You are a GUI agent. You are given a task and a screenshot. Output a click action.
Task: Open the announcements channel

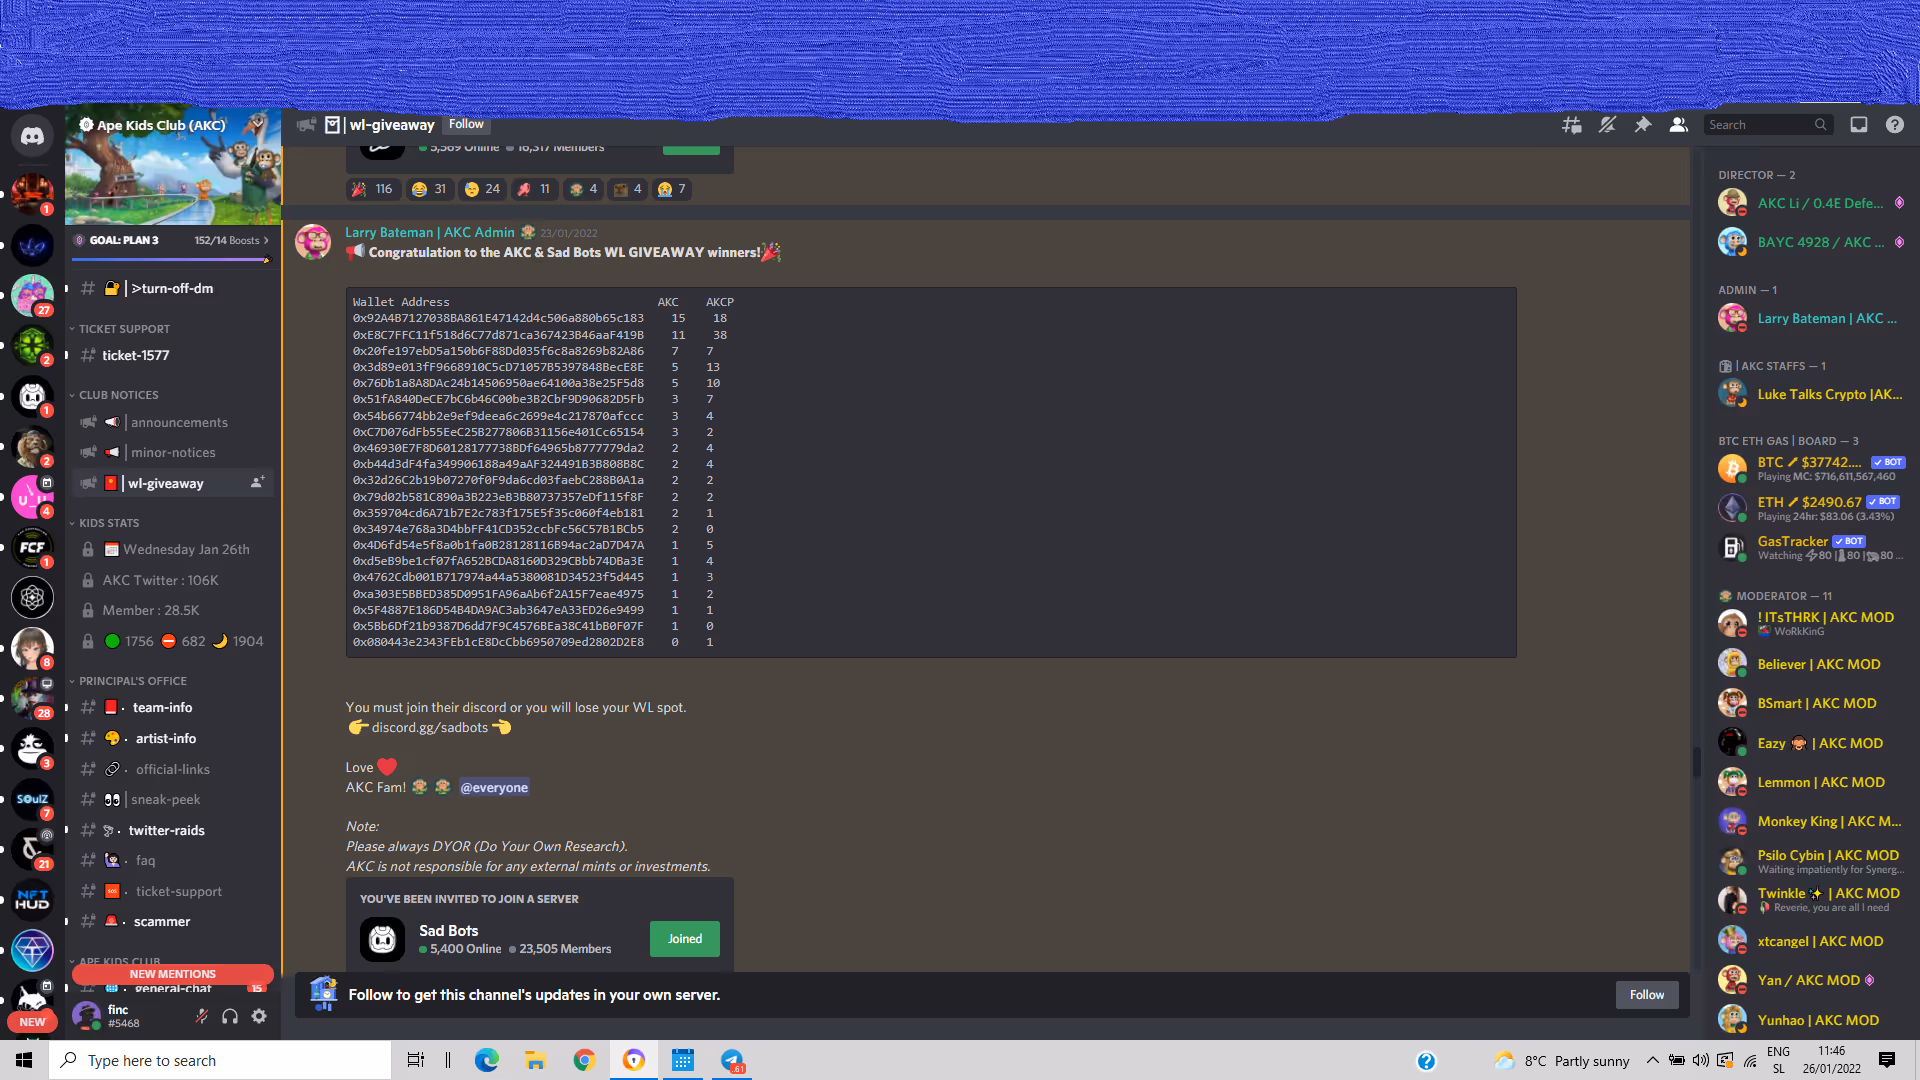pyautogui.click(x=179, y=423)
